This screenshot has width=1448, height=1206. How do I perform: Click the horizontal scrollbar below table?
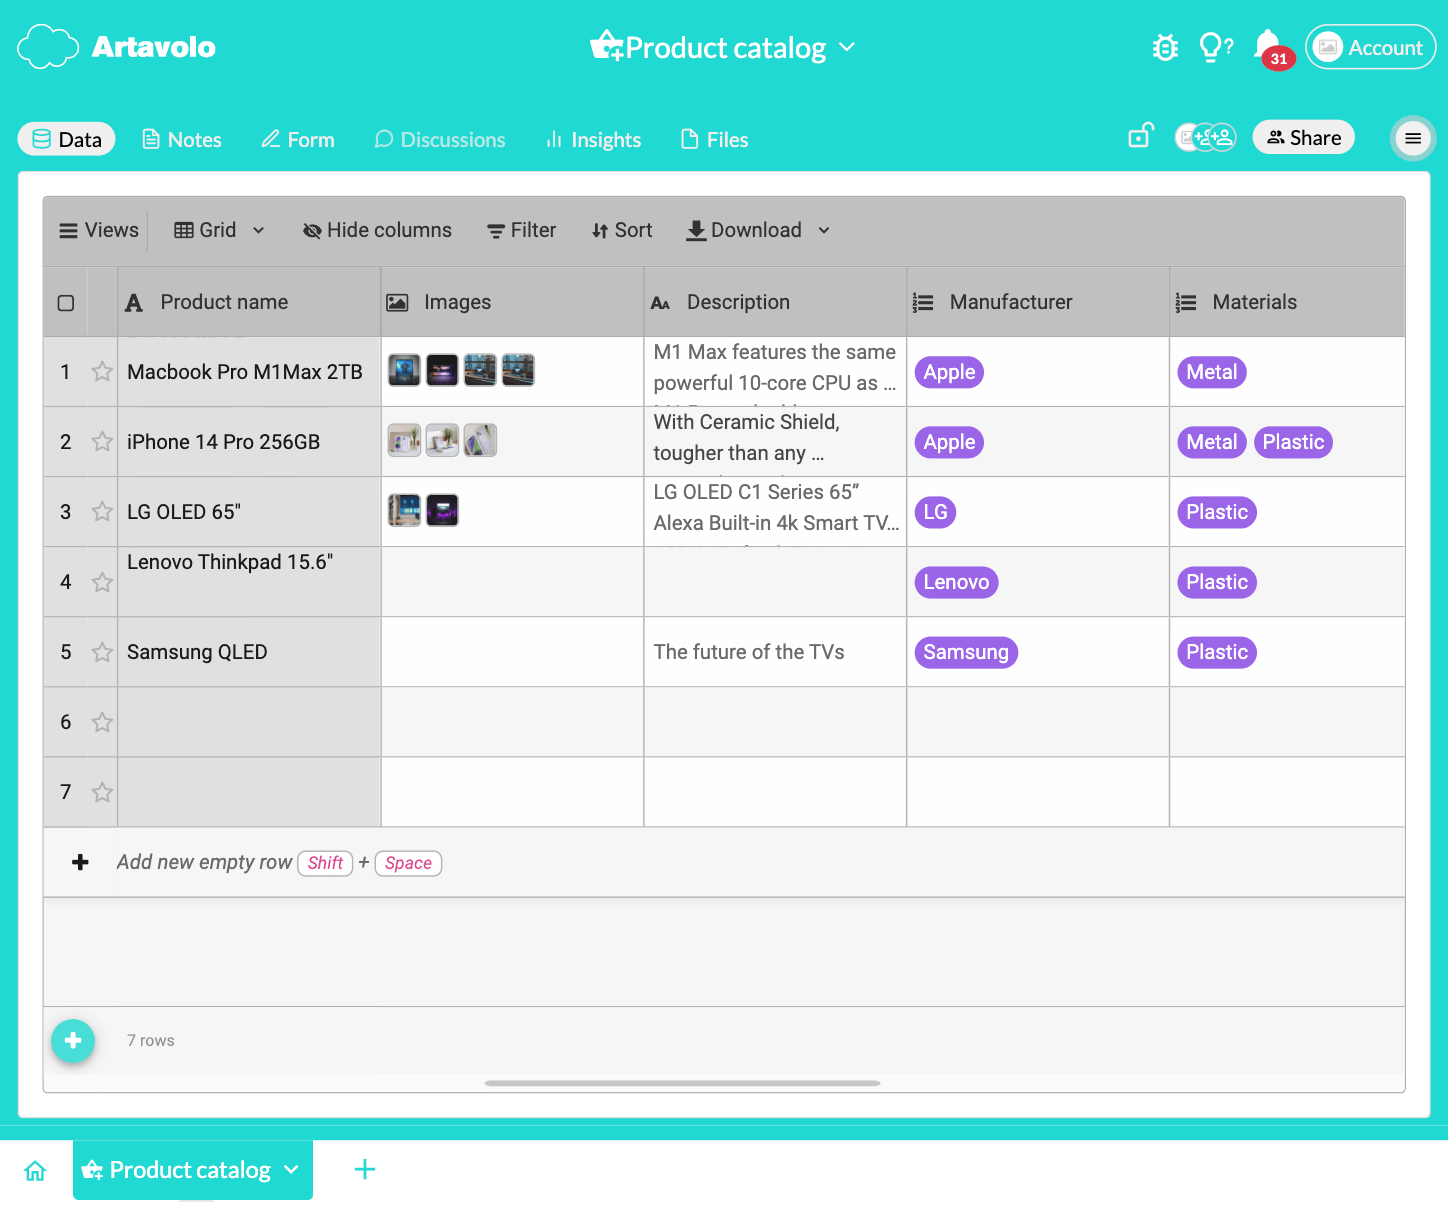(682, 1083)
